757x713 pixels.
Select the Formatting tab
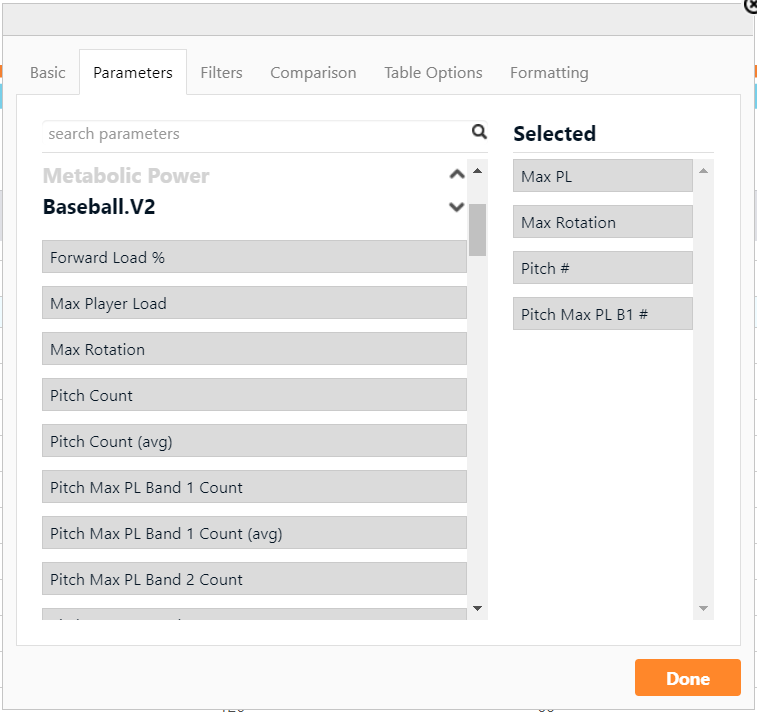click(x=549, y=73)
